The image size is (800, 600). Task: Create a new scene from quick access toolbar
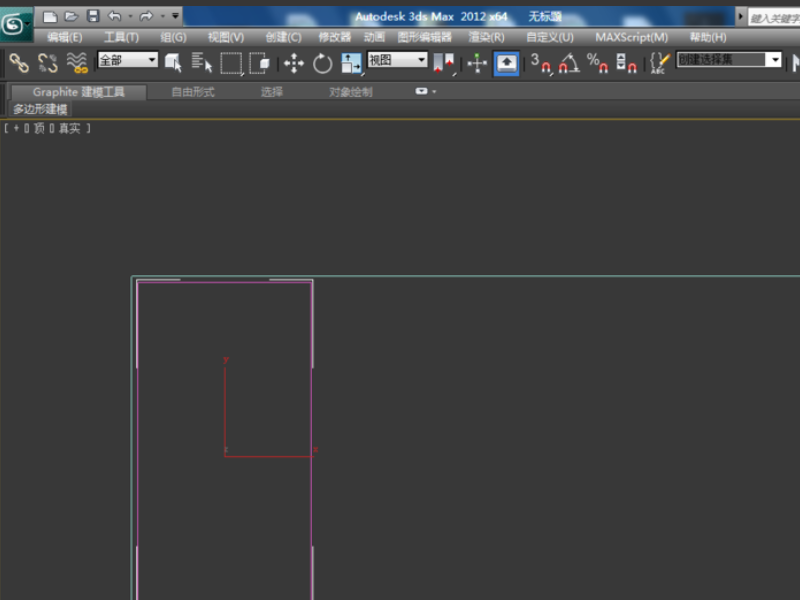coord(49,17)
